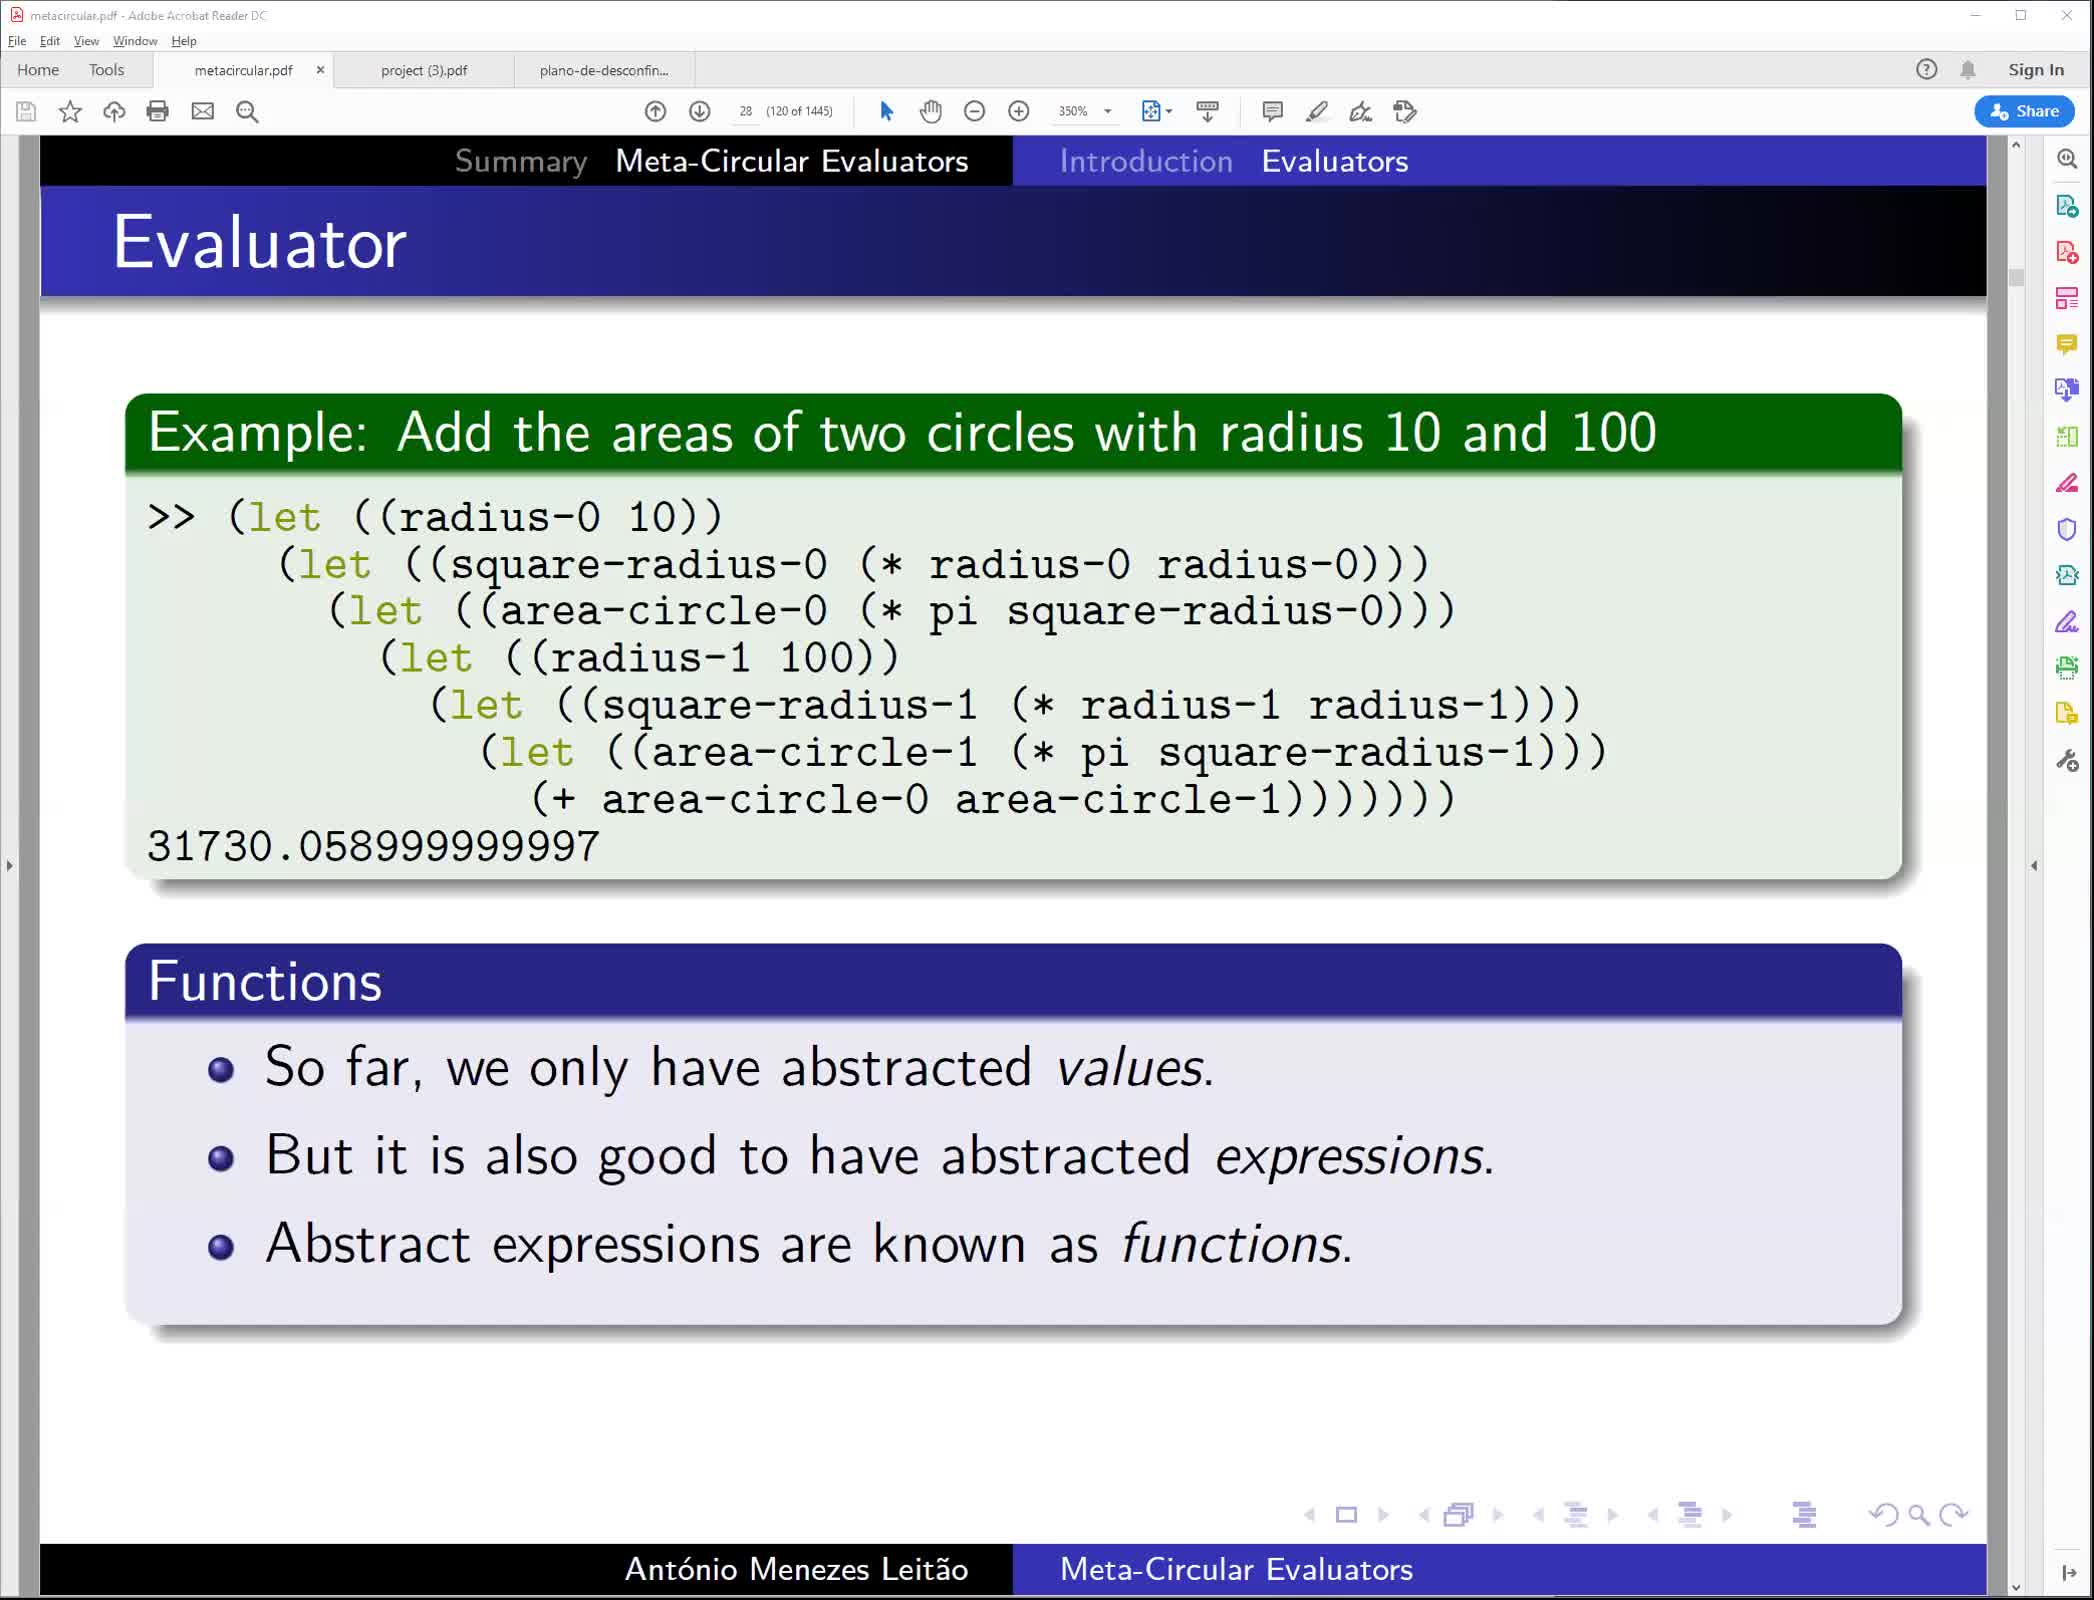Viewport: 2094px width, 1600px height.
Task: Select the Summary tab
Action: coord(519,161)
